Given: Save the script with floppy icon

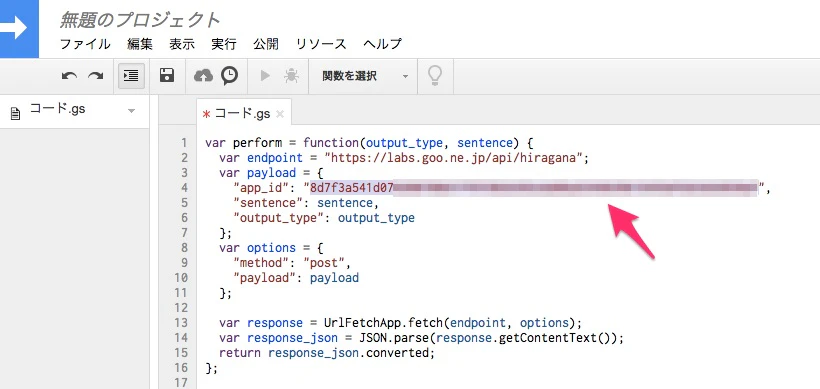Looking at the screenshot, I should (x=167, y=76).
